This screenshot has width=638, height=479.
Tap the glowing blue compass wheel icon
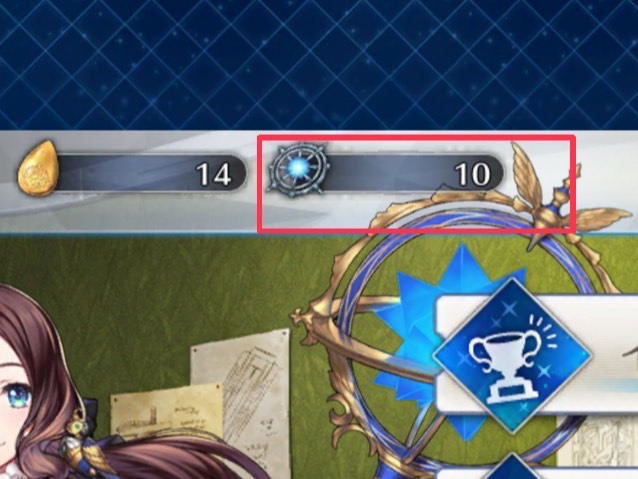pyautogui.click(x=299, y=168)
